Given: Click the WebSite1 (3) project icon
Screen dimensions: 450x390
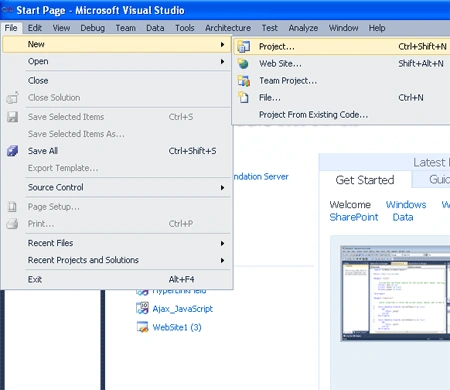Looking at the screenshot, I should click(x=143, y=327).
